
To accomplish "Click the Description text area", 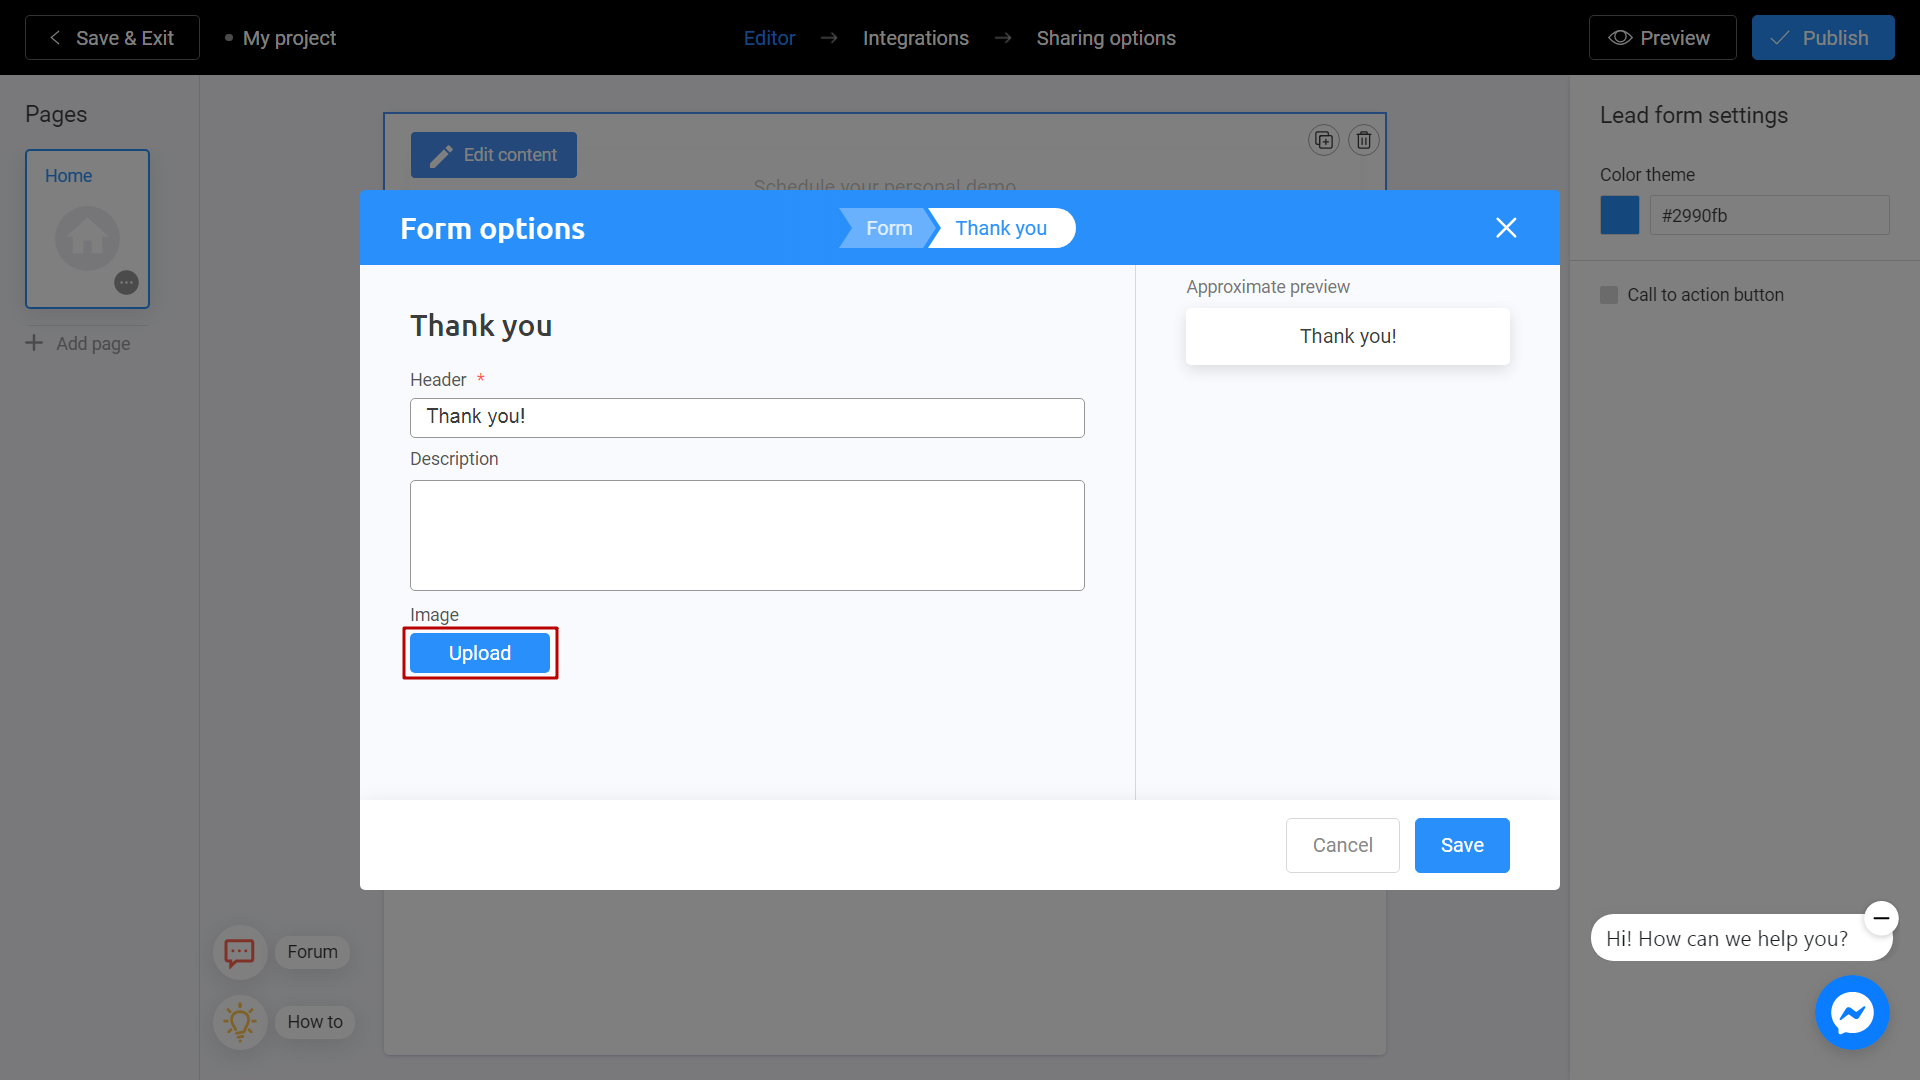I will (748, 534).
